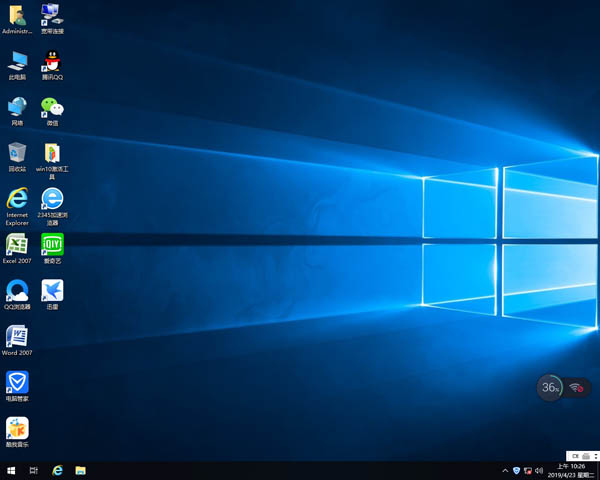The height and width of the screenshot is (480, 600).
Task: Click the 酷我音乐 desktop icon
Action: tap(17, 428)
